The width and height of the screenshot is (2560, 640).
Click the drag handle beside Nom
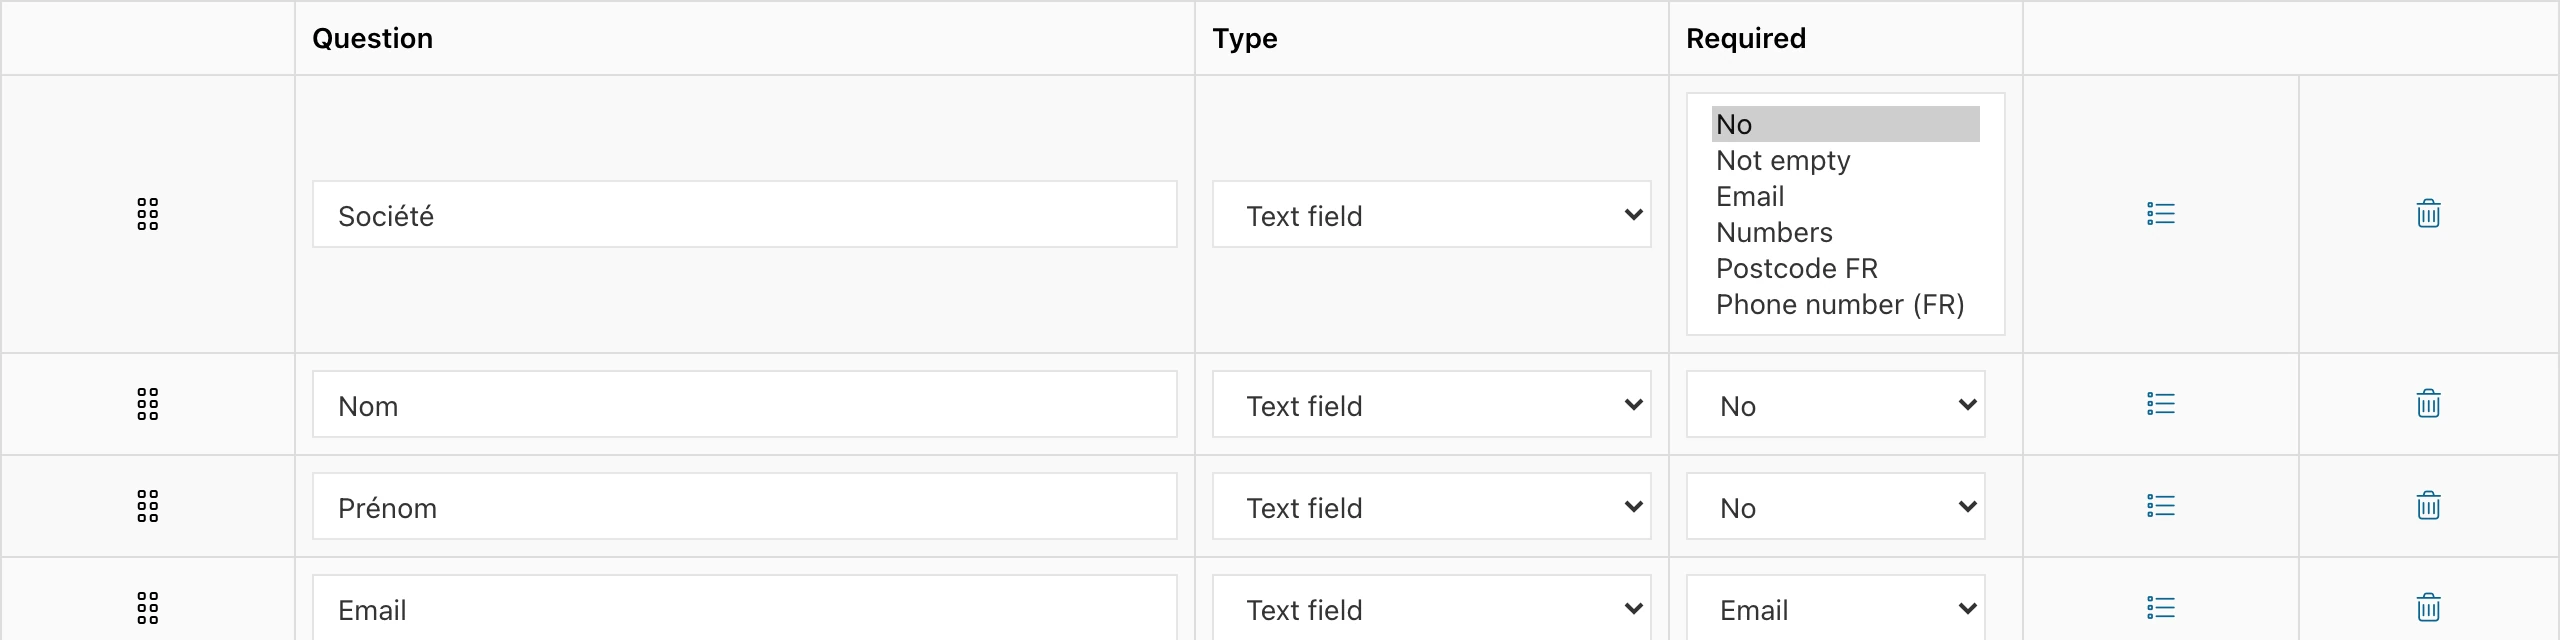click(148, 404)
